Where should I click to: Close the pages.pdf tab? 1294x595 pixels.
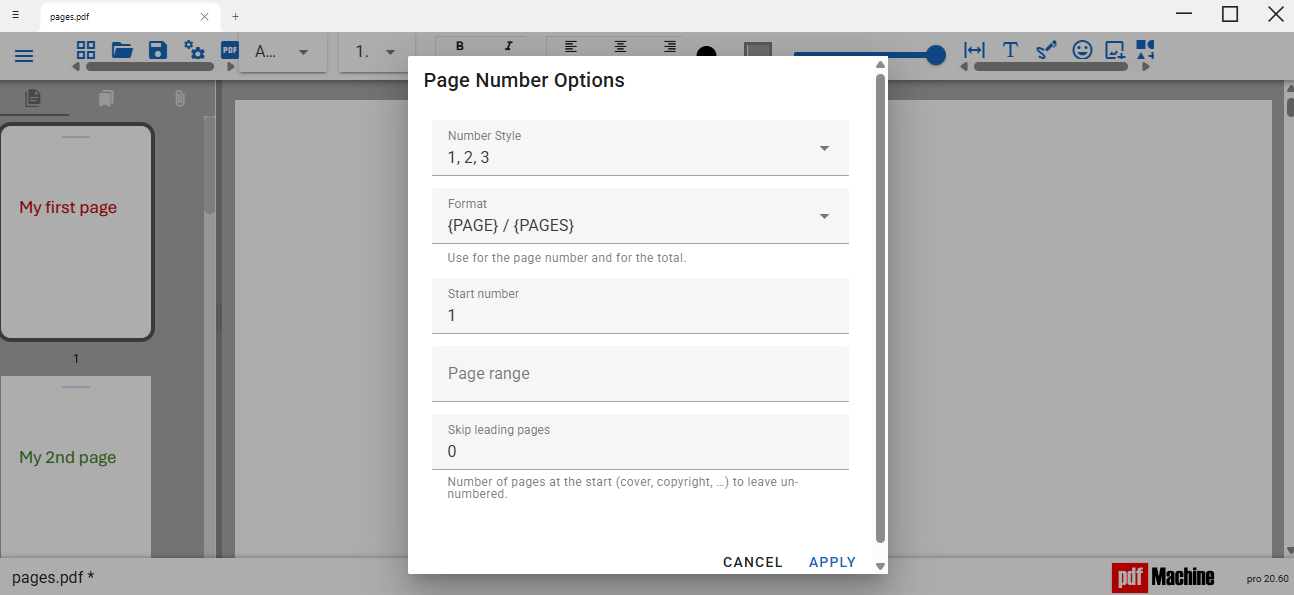pos(204,16)
